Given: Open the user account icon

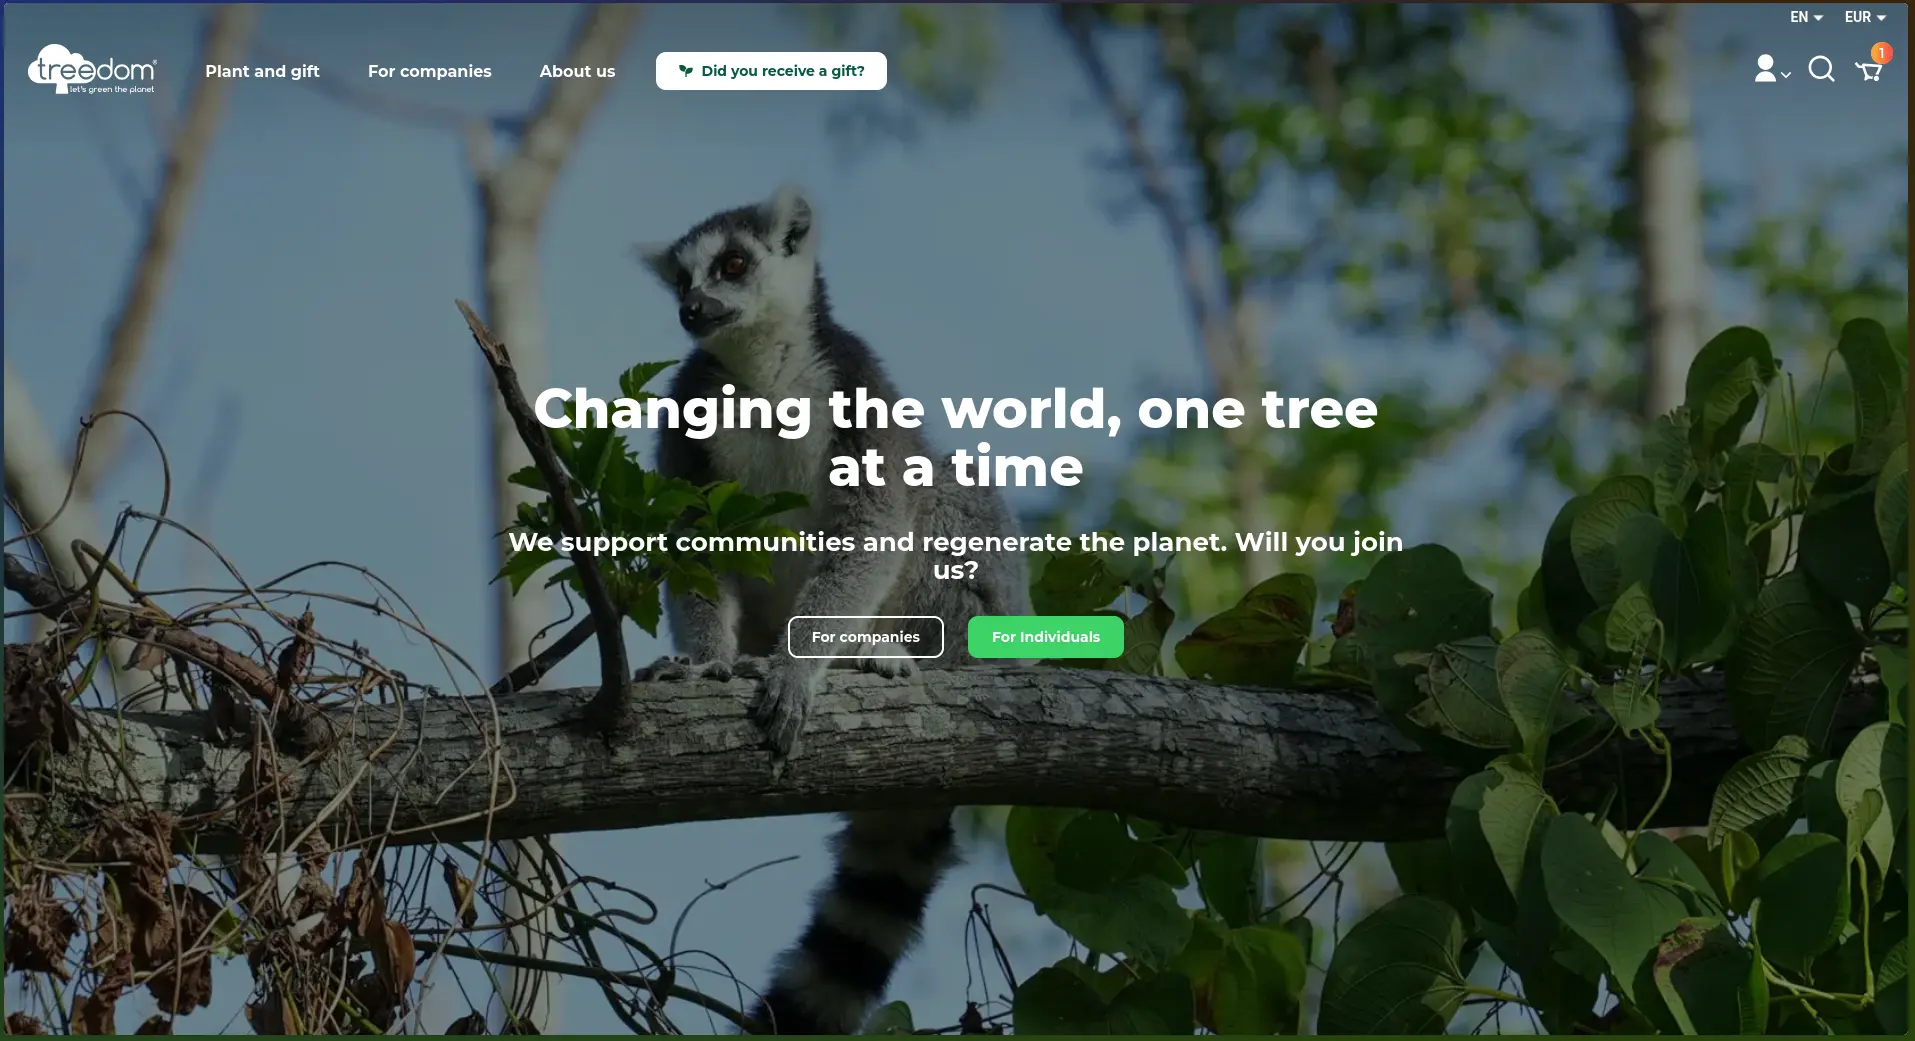Looking at the screenshot, I should [1766, 69].
